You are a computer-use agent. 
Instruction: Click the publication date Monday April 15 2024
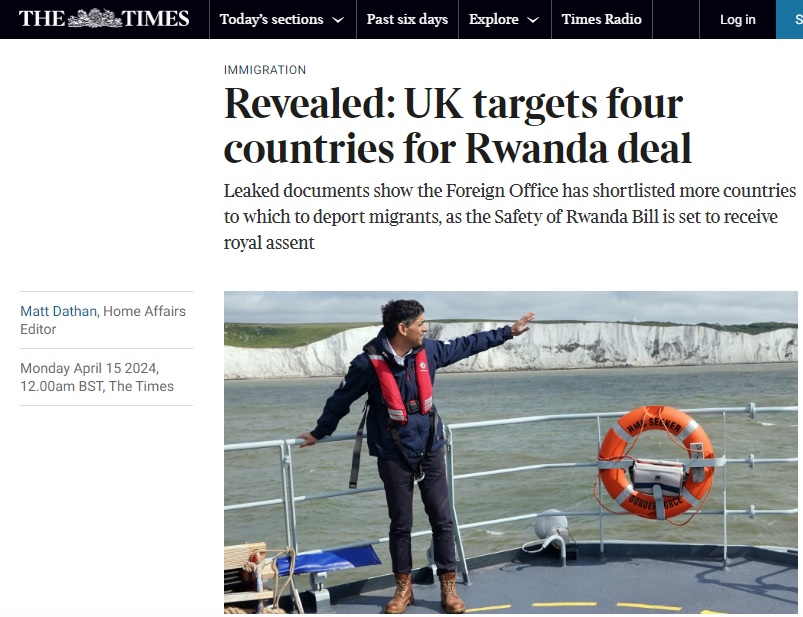[89, 368]
